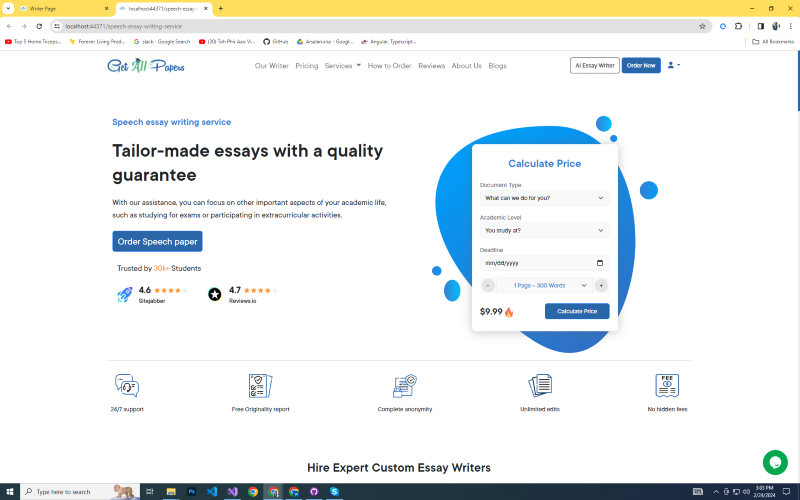
Task: Click the Order Speech paper button
Action: click(x=157, y=241)
